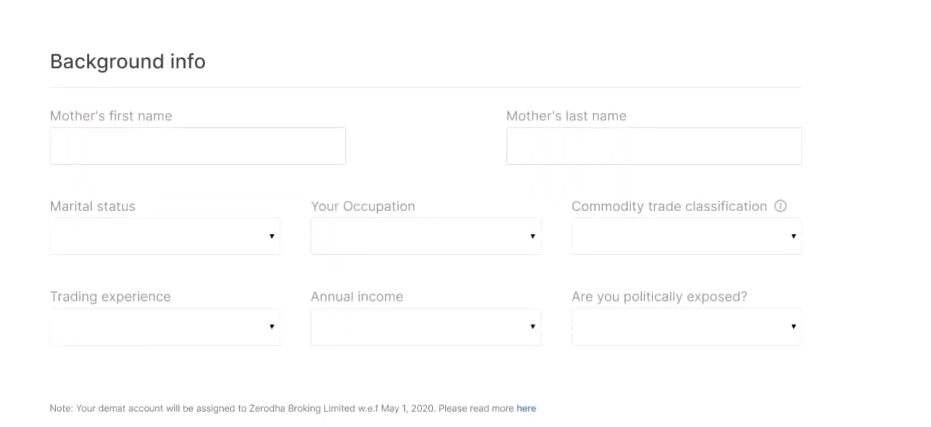This screenshot has height=427, width=931.
Task: Click the 'Annual income' label text
Action: click(x=357, y=296)
